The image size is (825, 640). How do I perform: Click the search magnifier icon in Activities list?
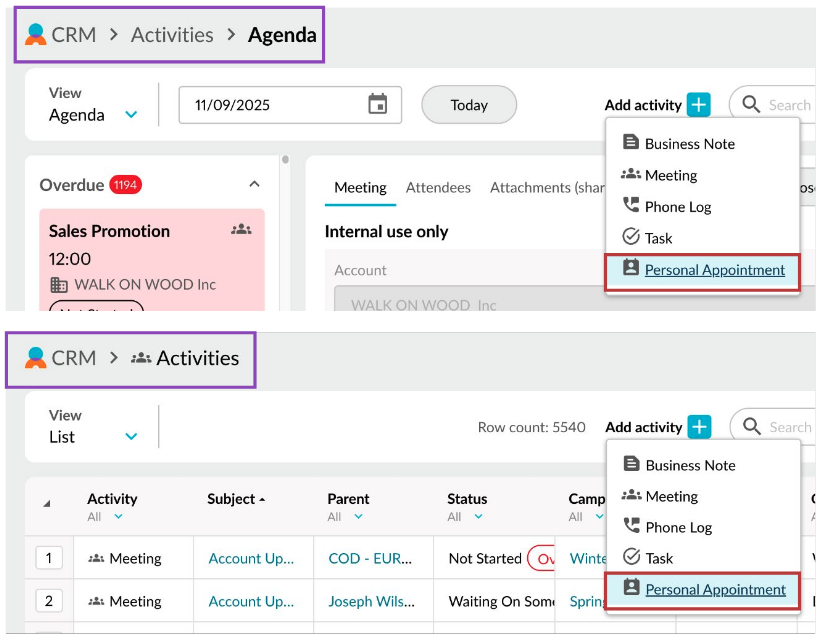751,427
